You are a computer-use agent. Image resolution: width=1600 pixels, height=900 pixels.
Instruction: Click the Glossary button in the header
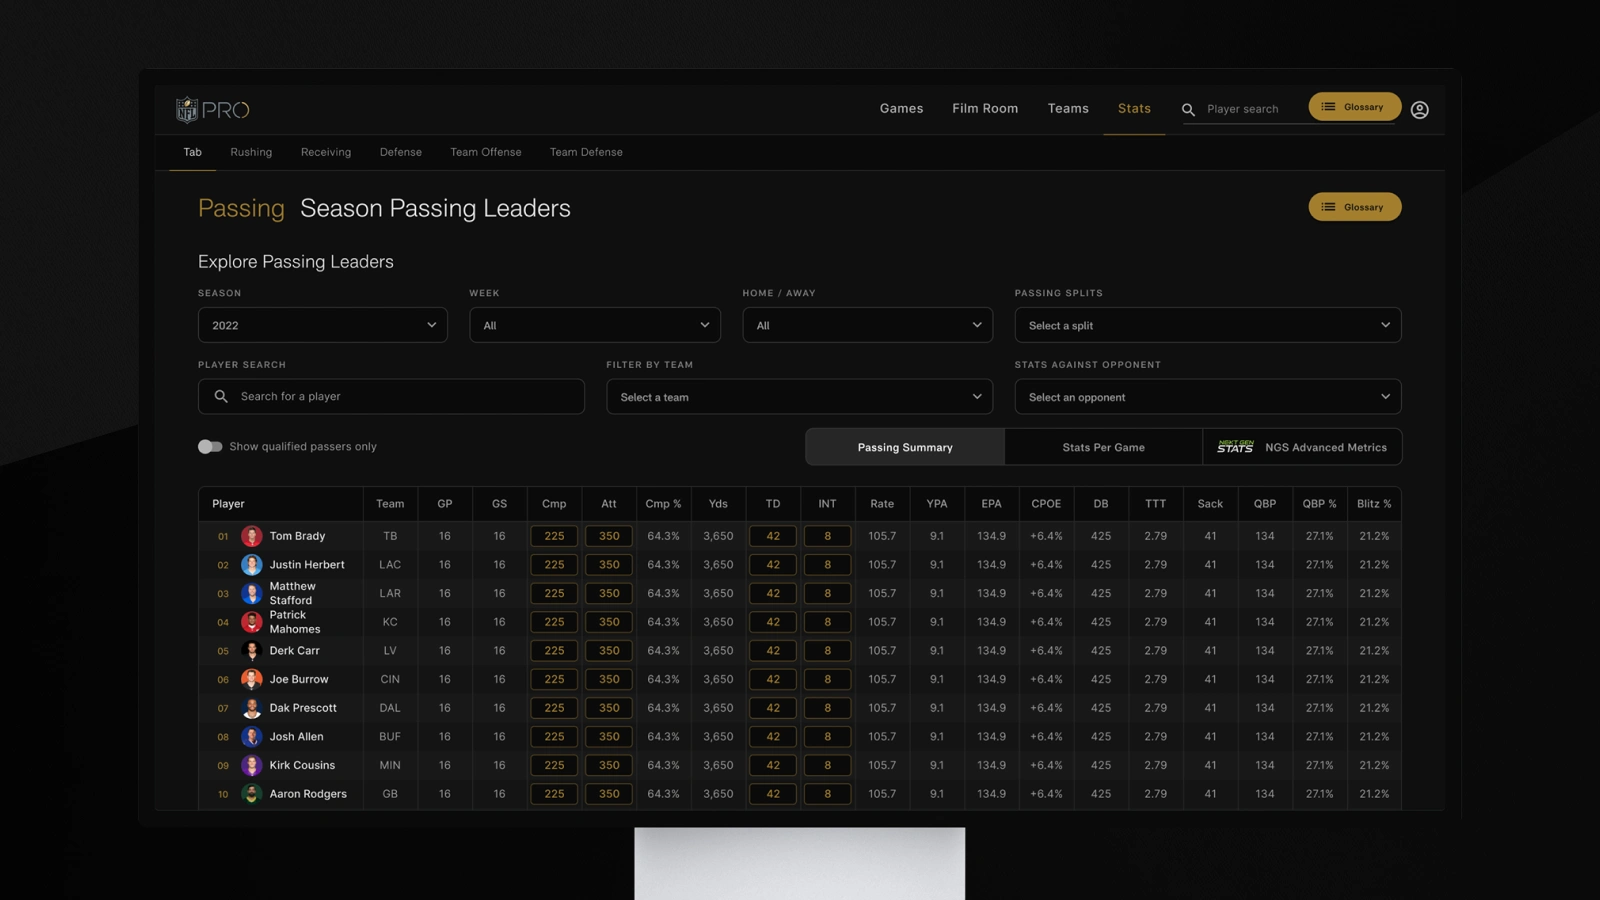[1355, 107]
